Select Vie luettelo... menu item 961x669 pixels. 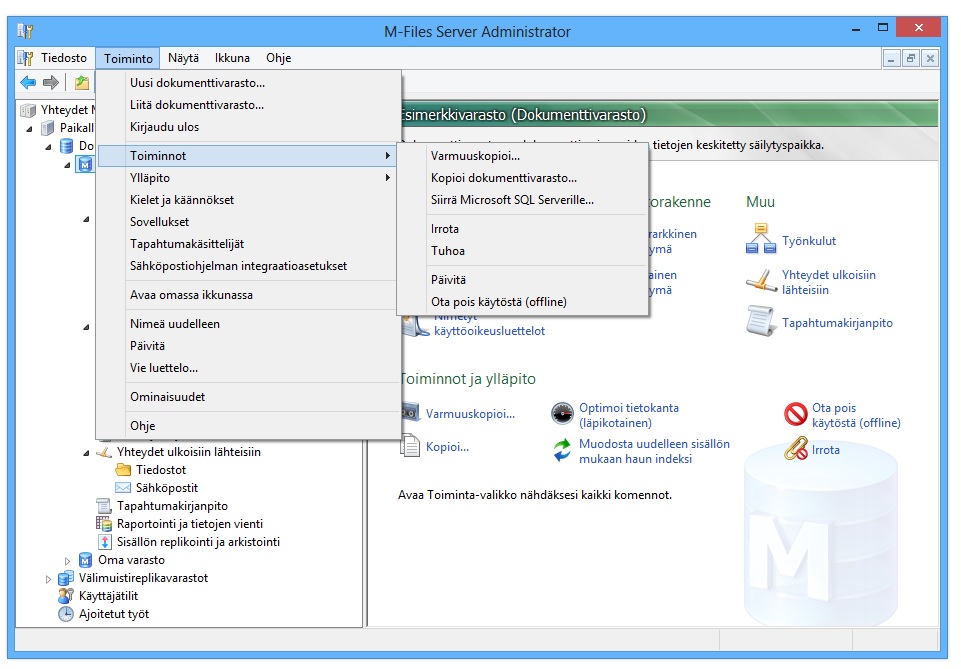point(248,368)
